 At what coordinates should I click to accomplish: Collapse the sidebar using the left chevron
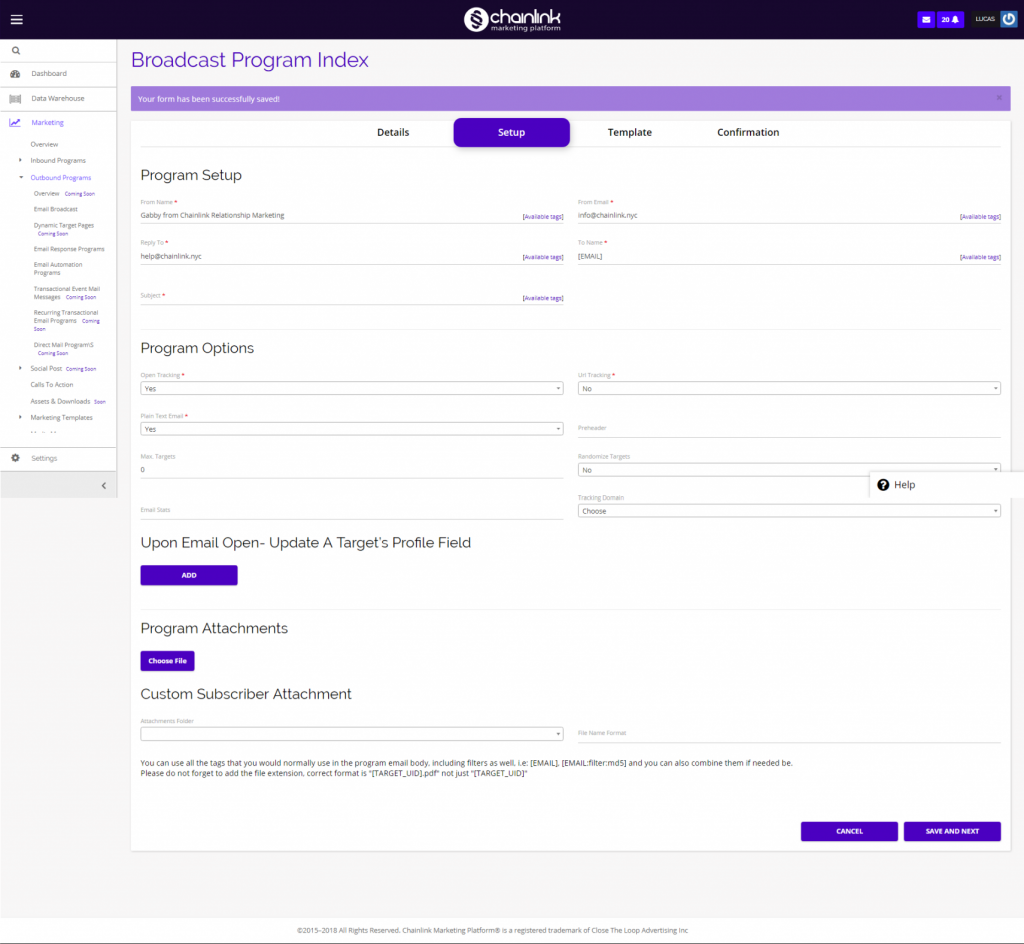[x=103, y=484]
